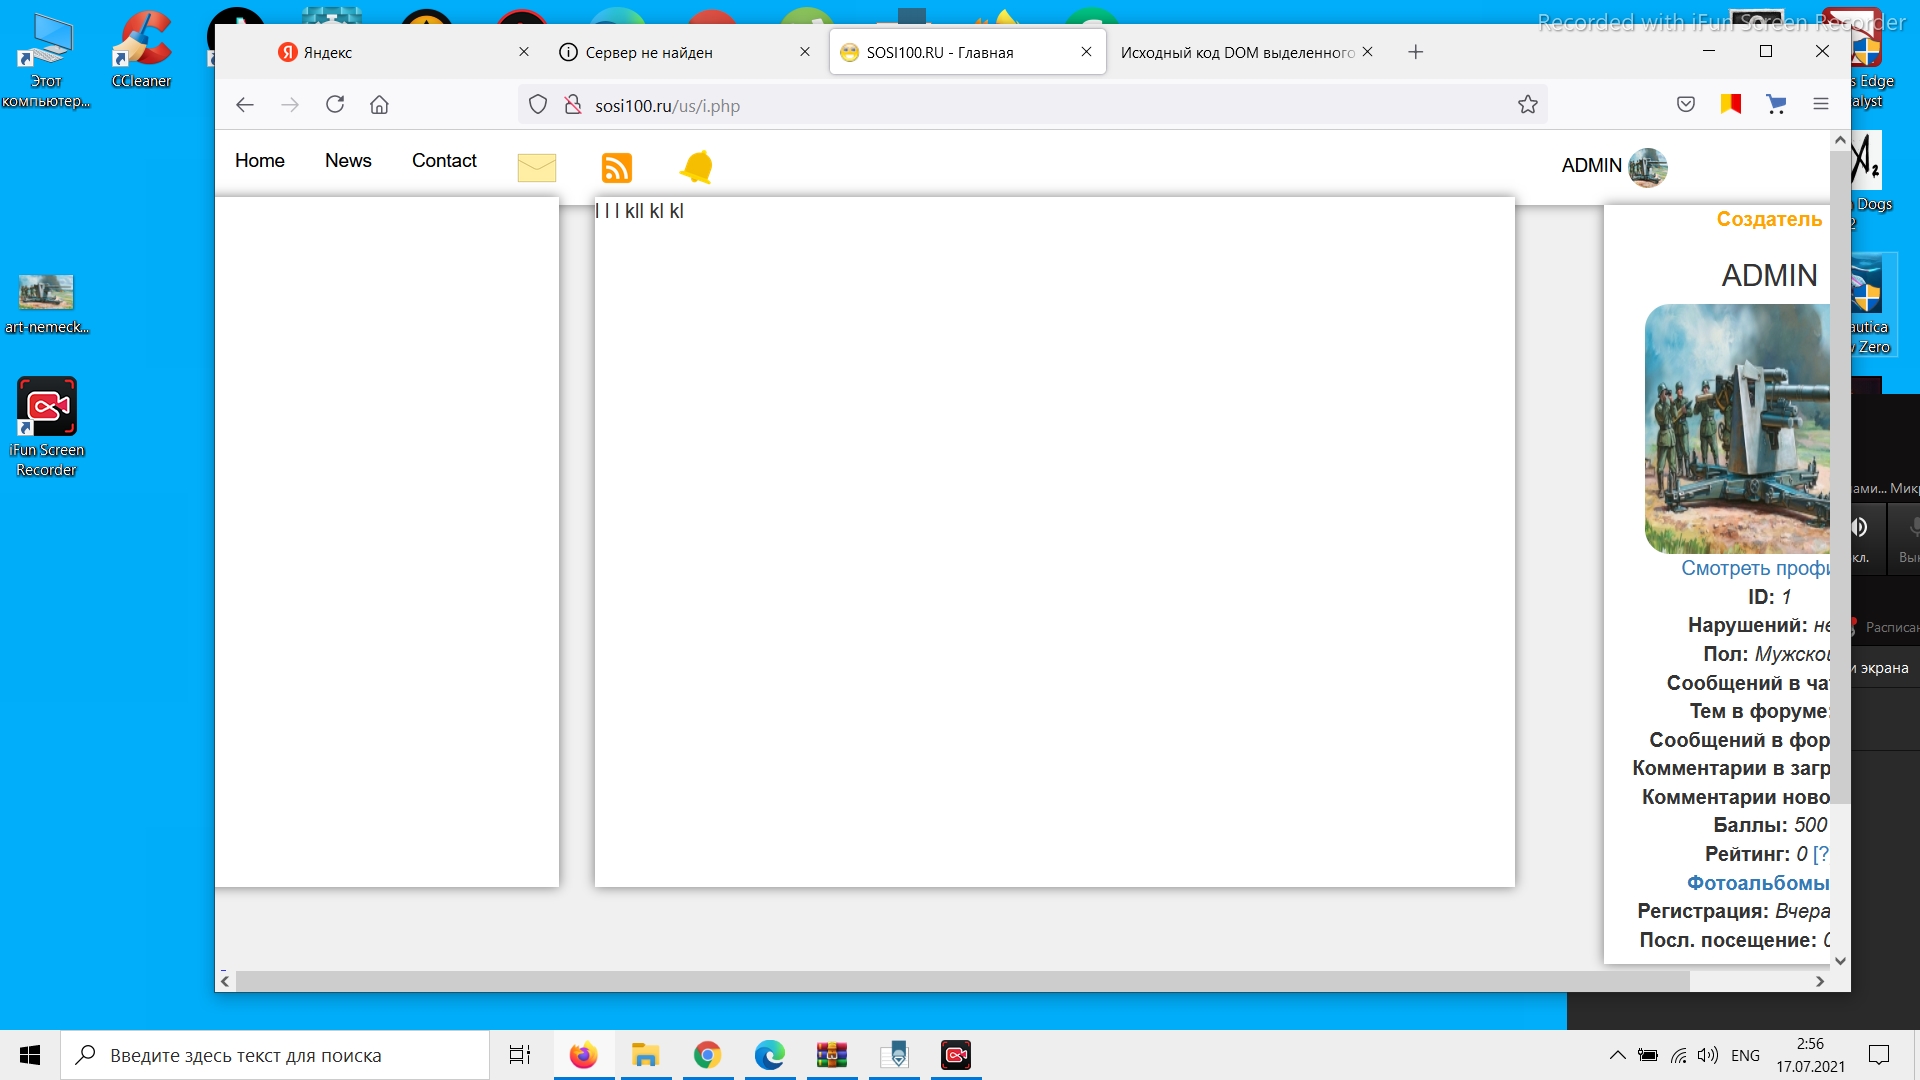Reload the page with the refresh button
Screen dimensions: 1920x1080
335,105
